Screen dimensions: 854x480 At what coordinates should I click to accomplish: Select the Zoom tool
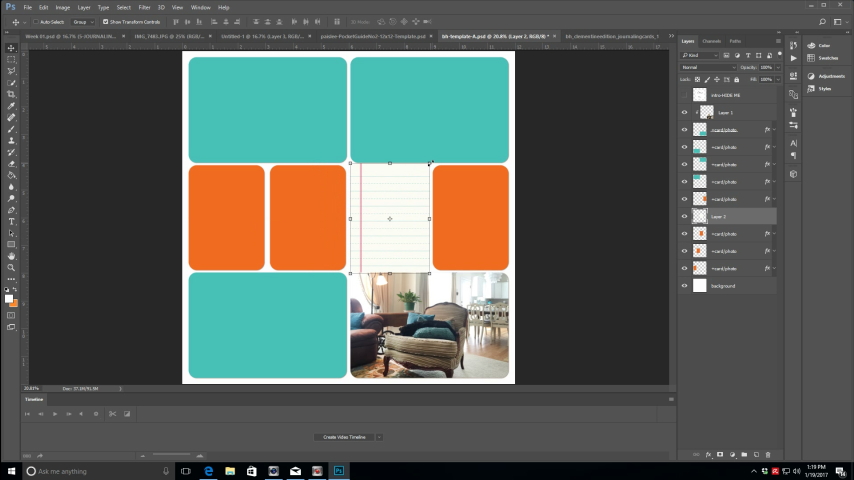click(11, 268)
